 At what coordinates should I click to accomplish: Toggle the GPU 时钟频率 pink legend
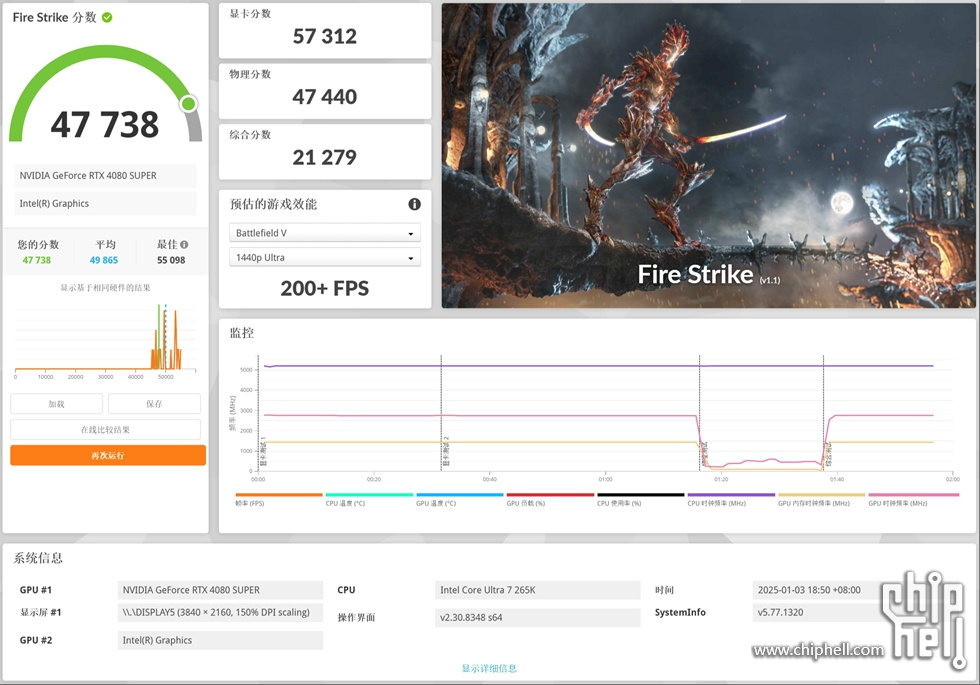913,495
